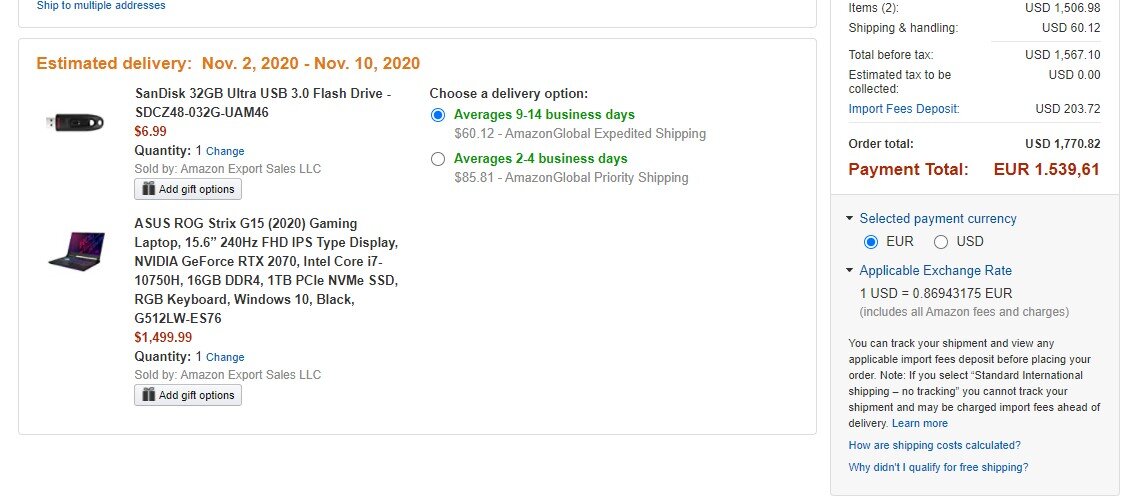Collapse the Selected payment currency section
The height and width of the screenshot is (502, 1127).
point(850,219)
